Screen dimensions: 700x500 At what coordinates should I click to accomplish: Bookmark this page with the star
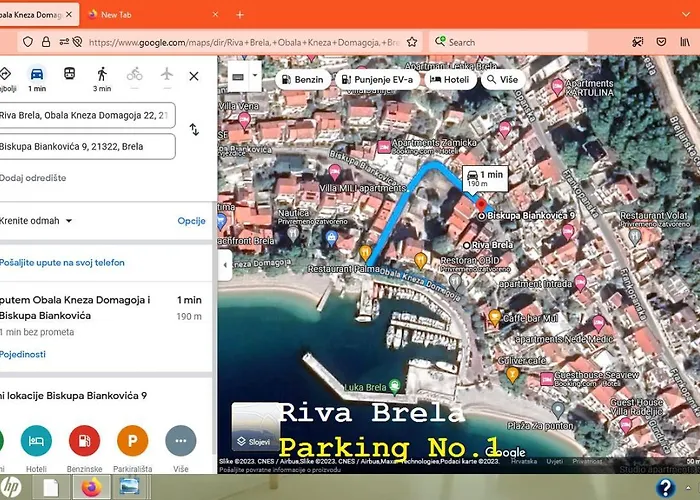click(x=412, y=42)
